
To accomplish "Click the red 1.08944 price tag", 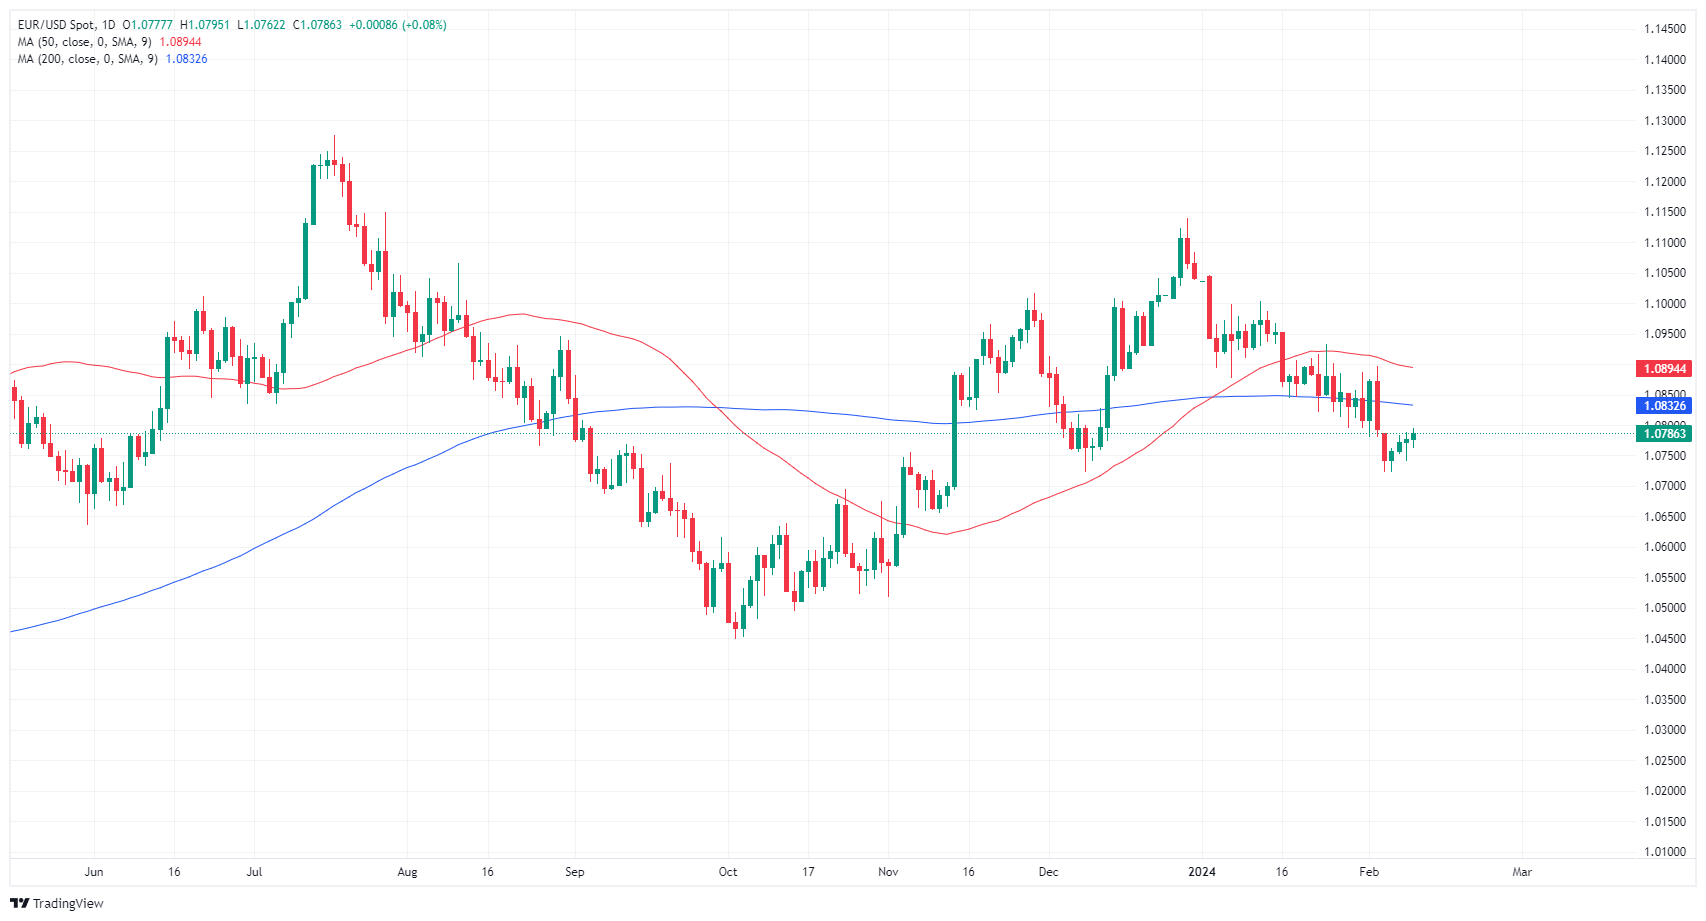I will pos(1664,369).
